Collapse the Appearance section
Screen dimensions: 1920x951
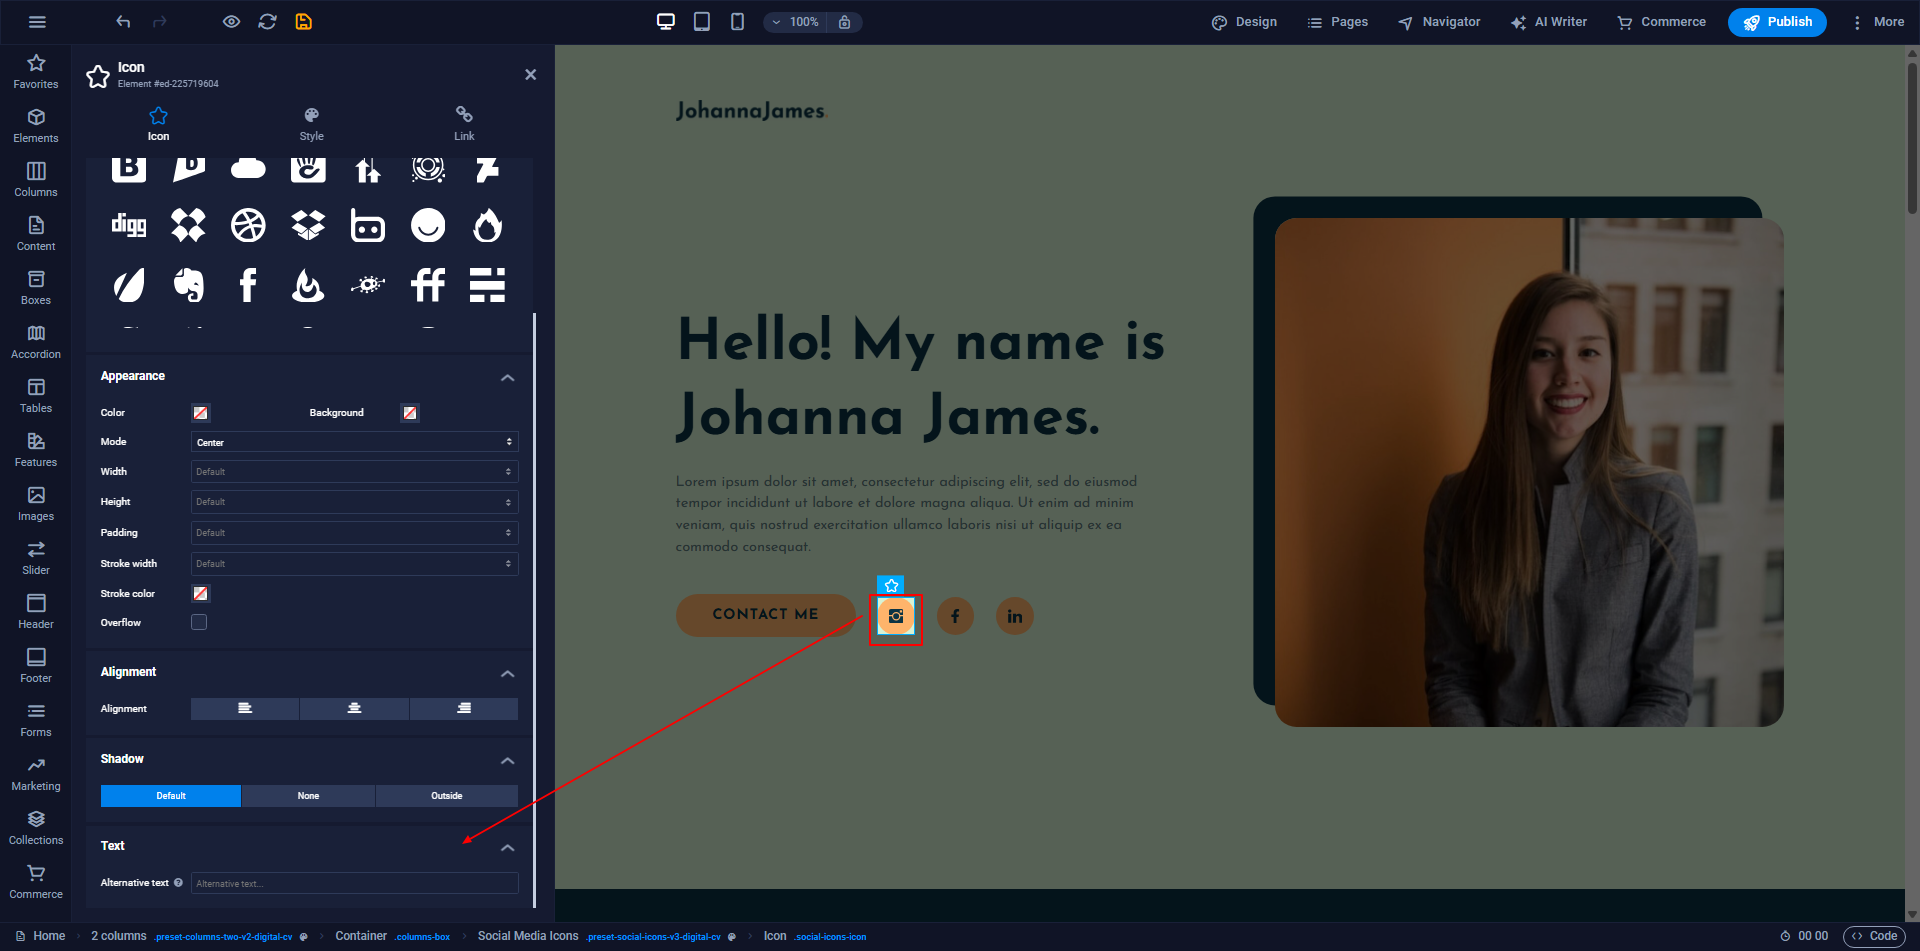[x=507, y=377]
